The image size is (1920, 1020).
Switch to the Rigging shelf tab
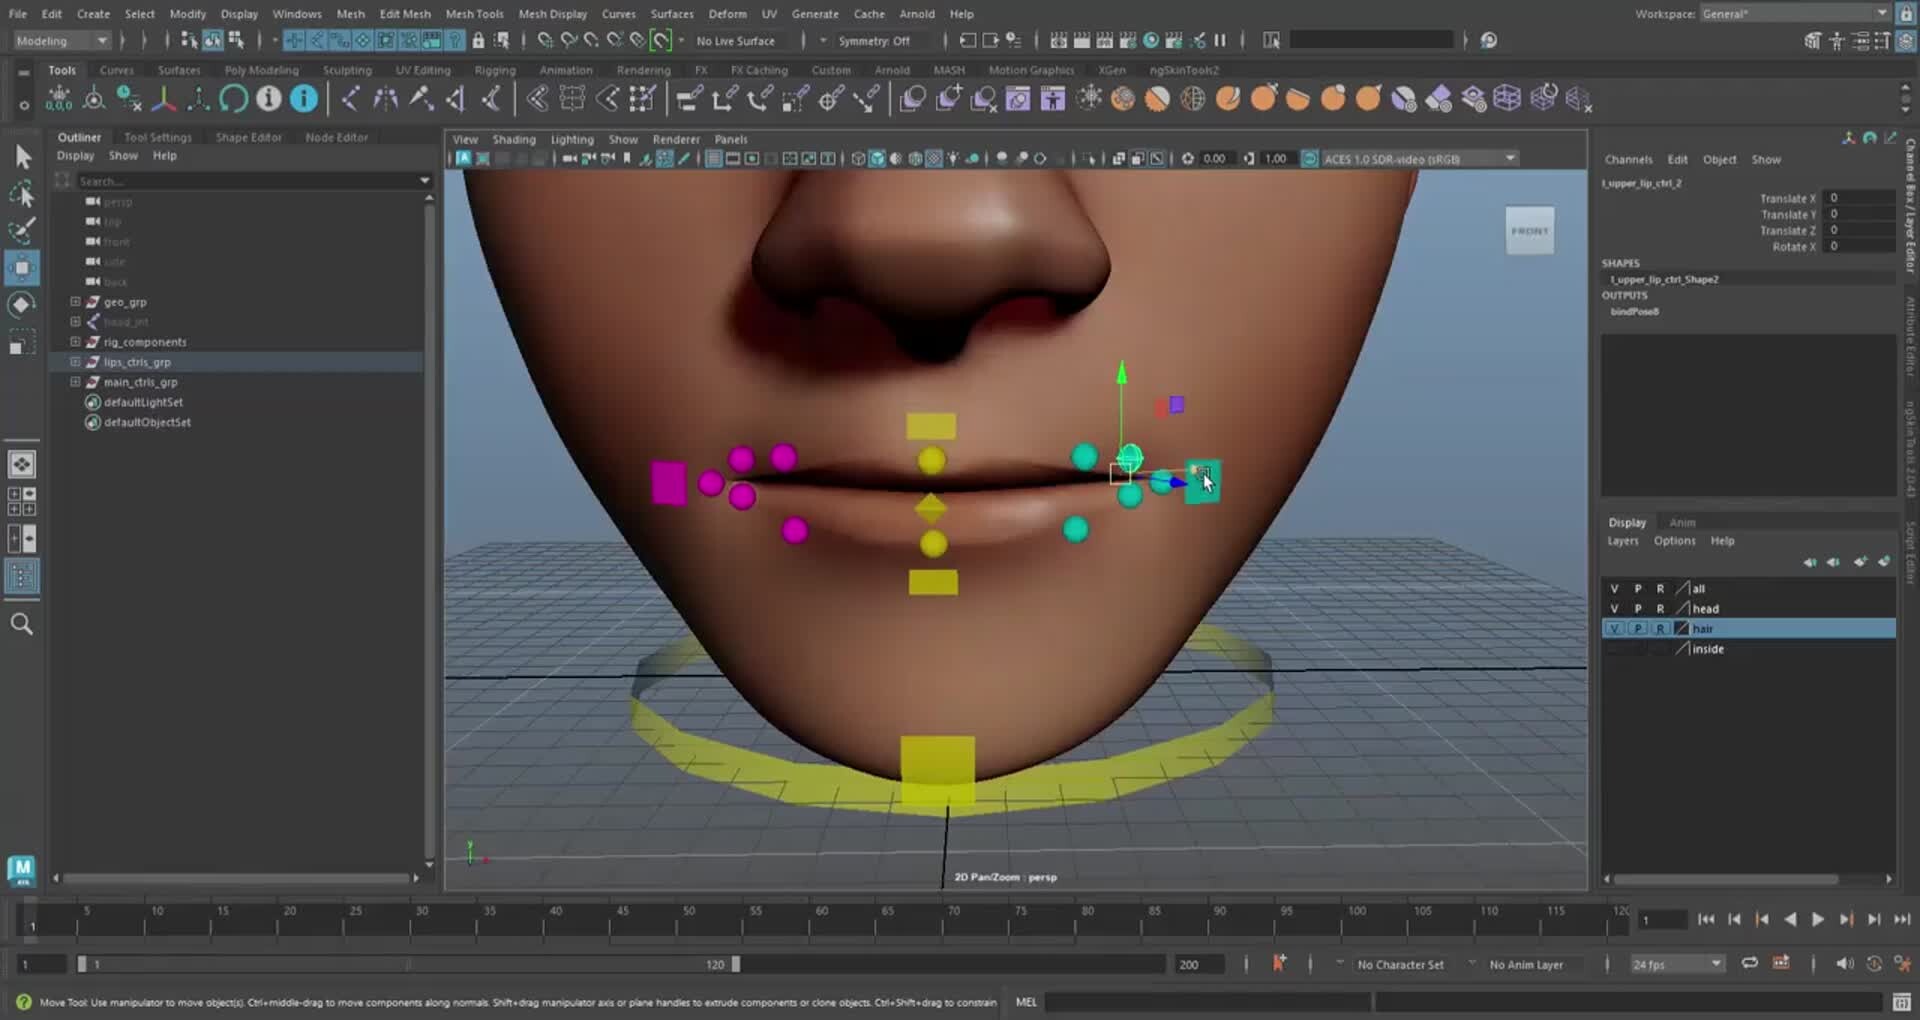pyautogui.click(x=495, y=70)
